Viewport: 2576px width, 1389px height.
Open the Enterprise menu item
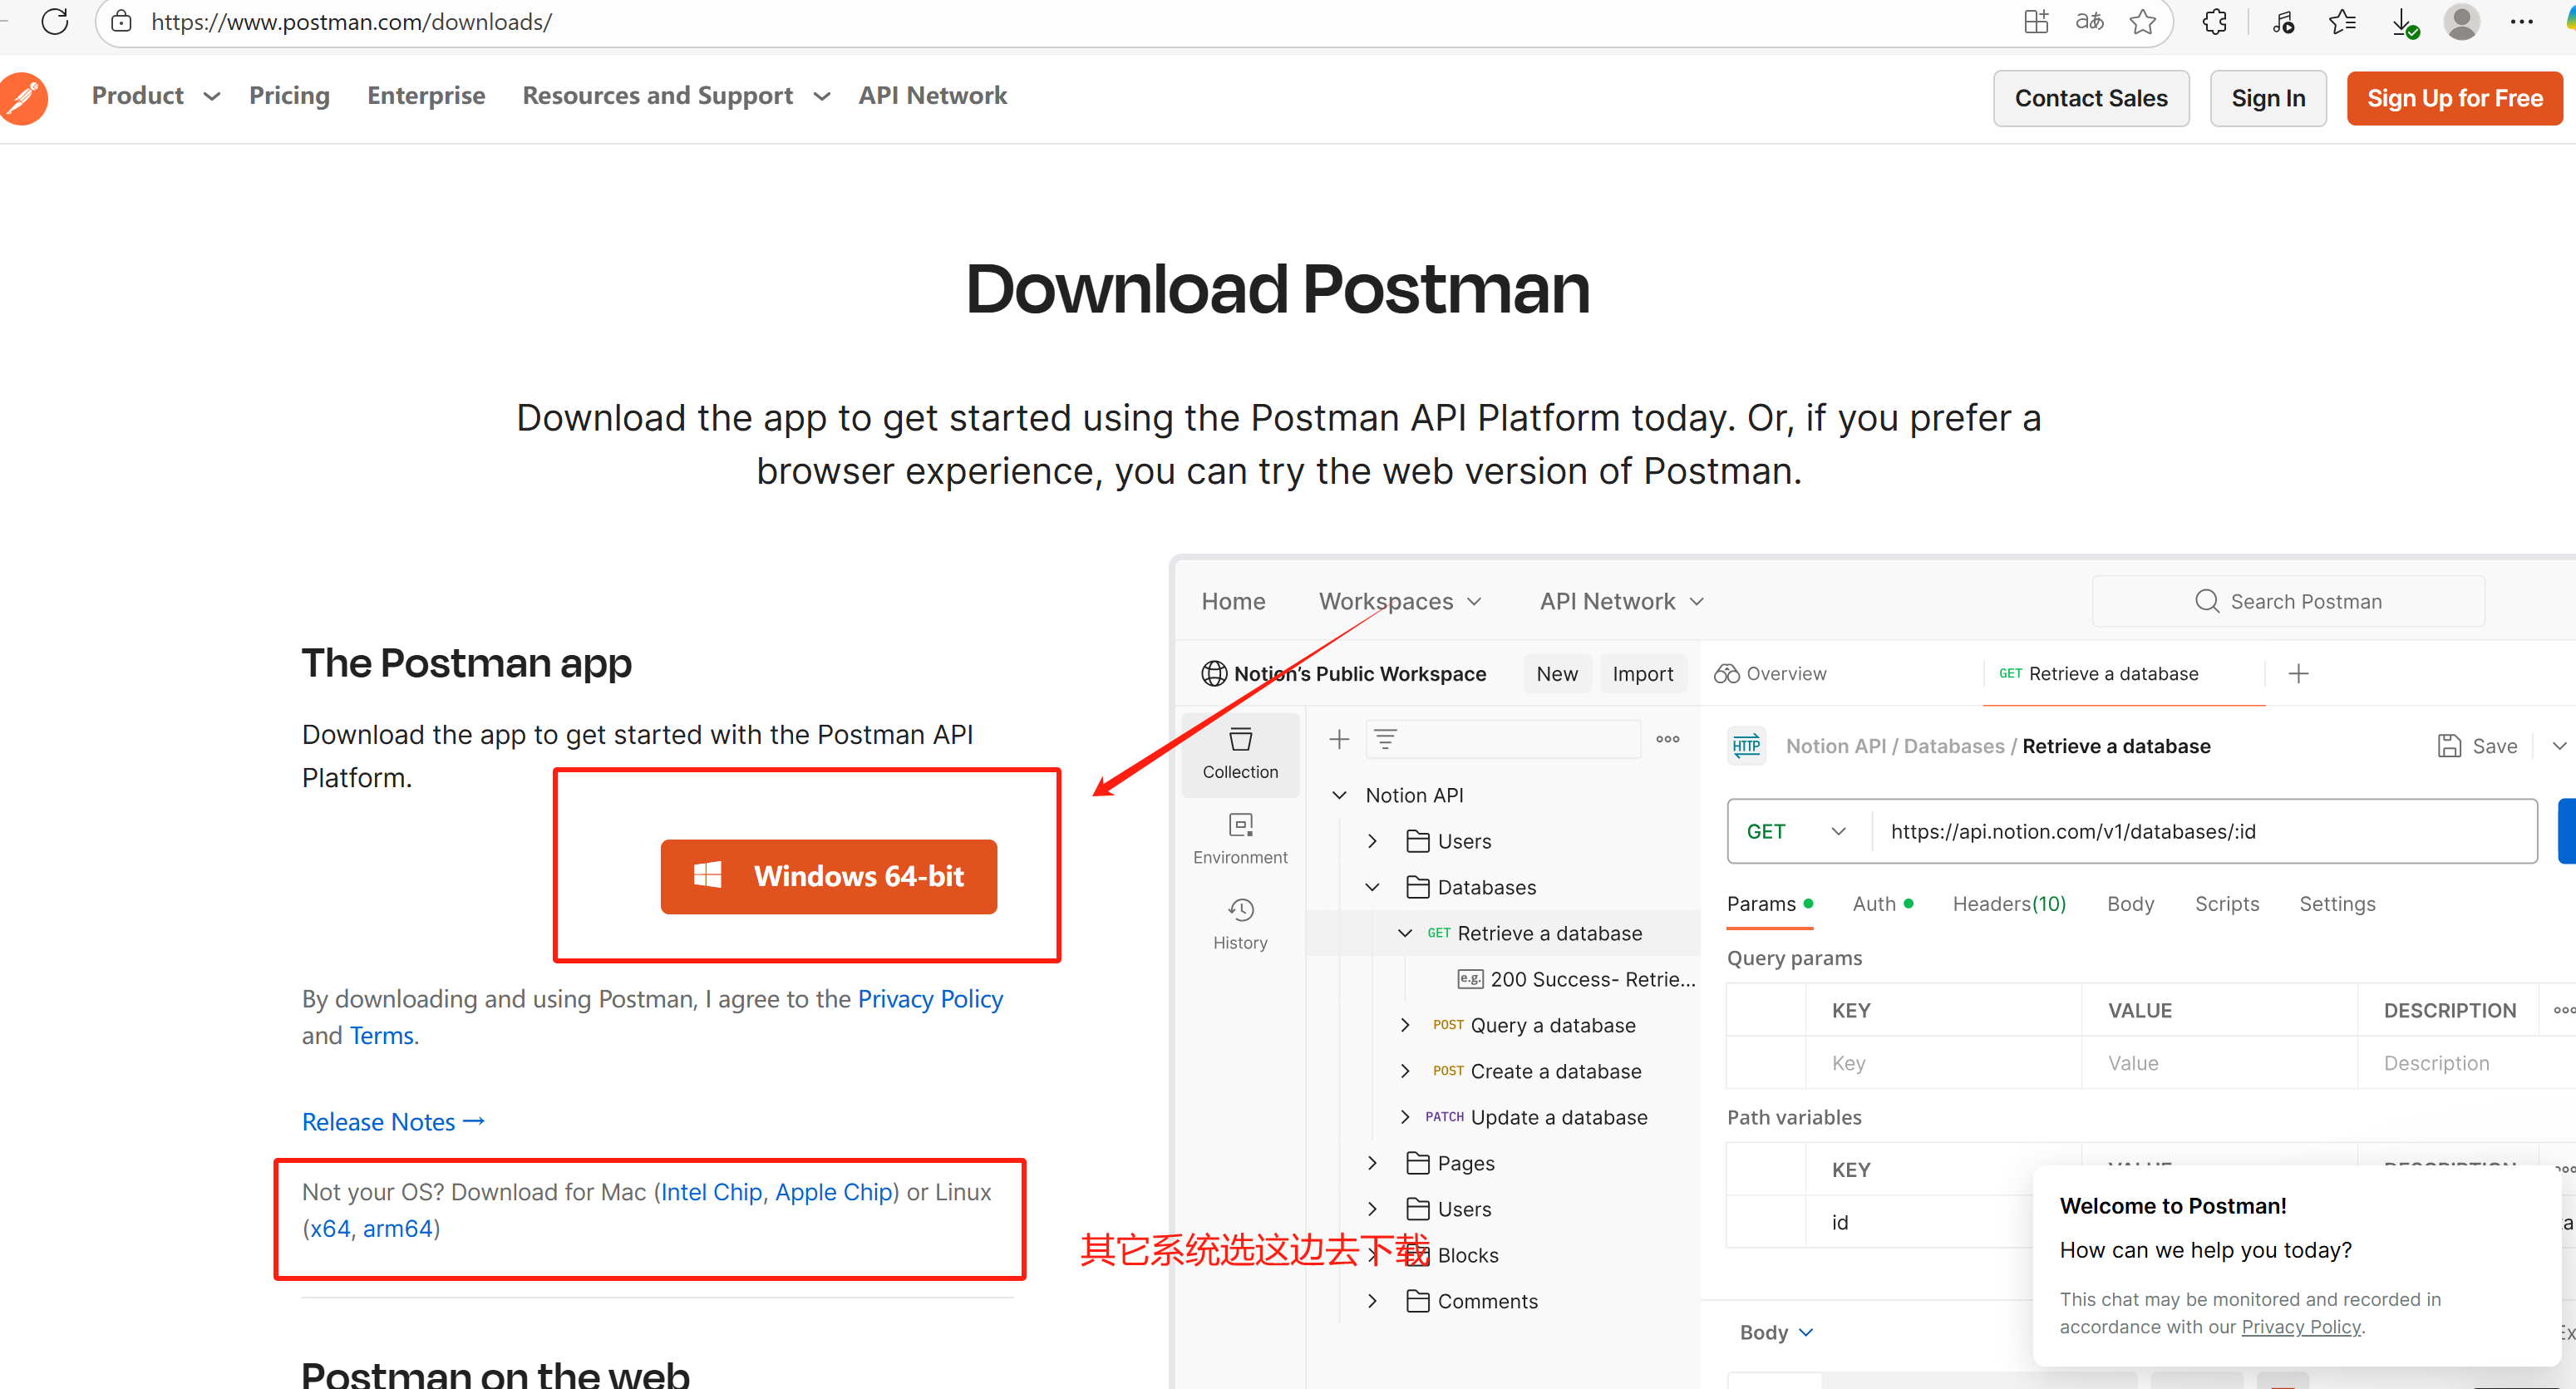(426, 96)
